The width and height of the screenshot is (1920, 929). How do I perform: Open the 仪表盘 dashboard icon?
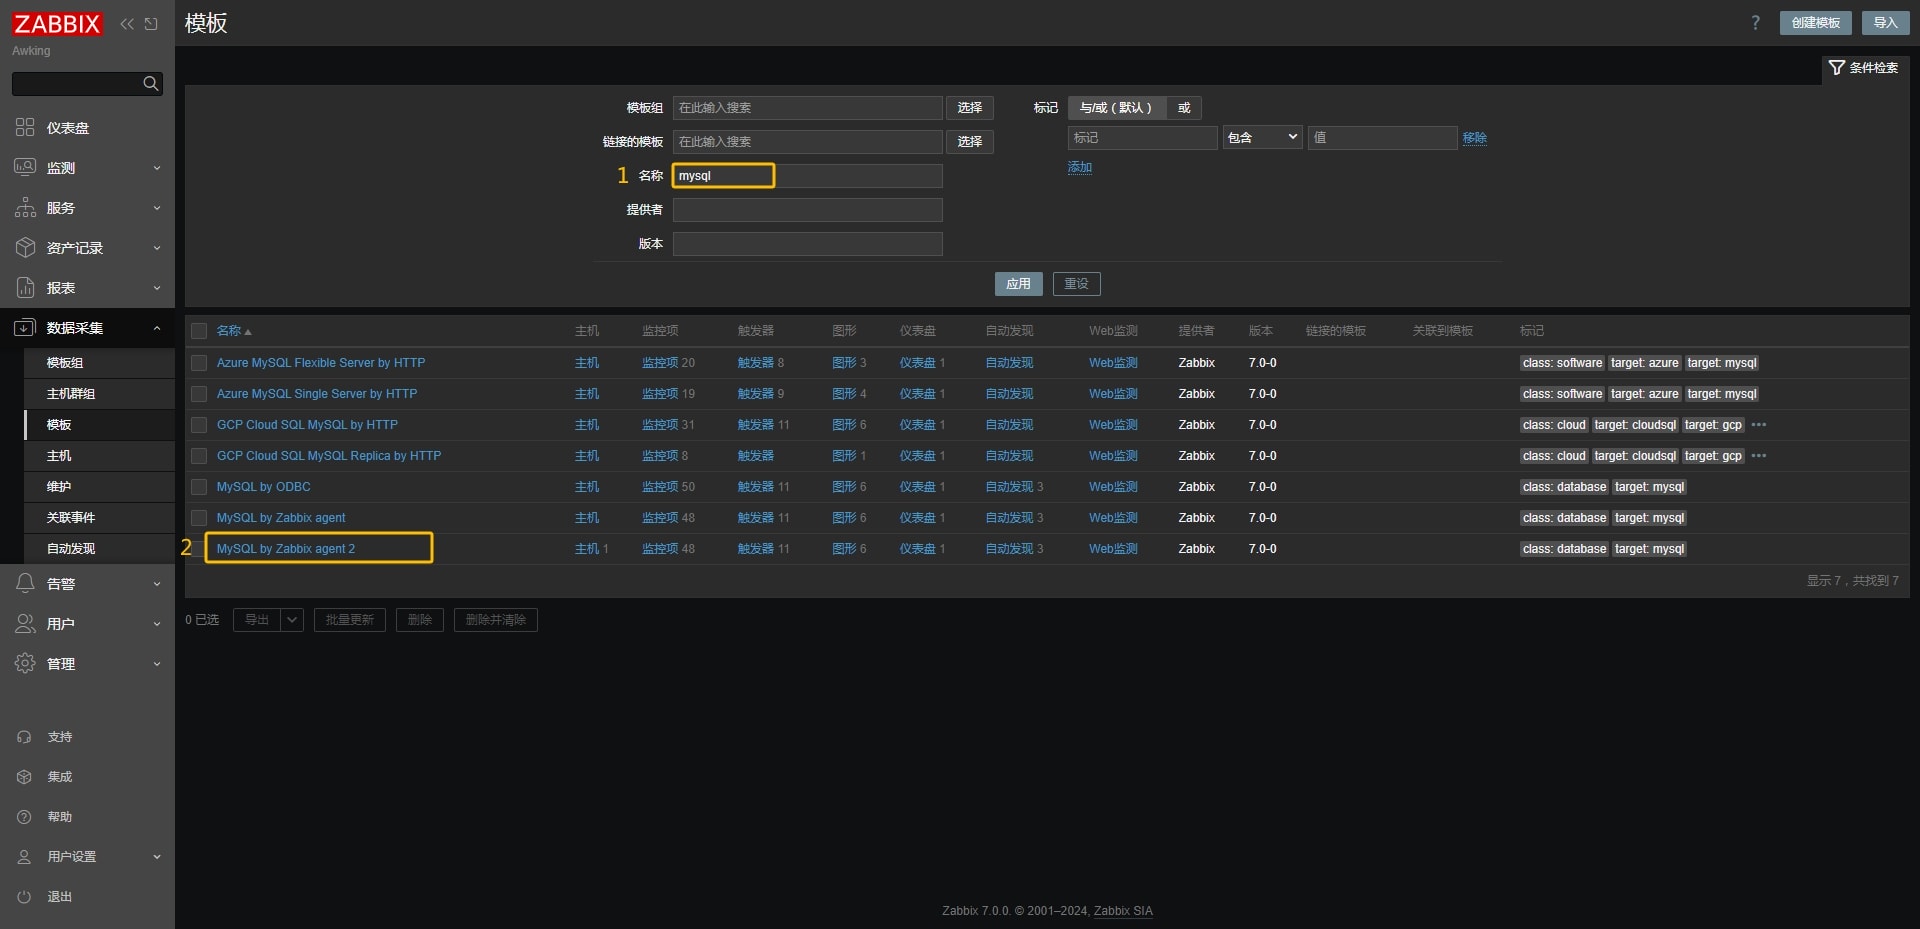pyautogui.click(x=25, y=128)
